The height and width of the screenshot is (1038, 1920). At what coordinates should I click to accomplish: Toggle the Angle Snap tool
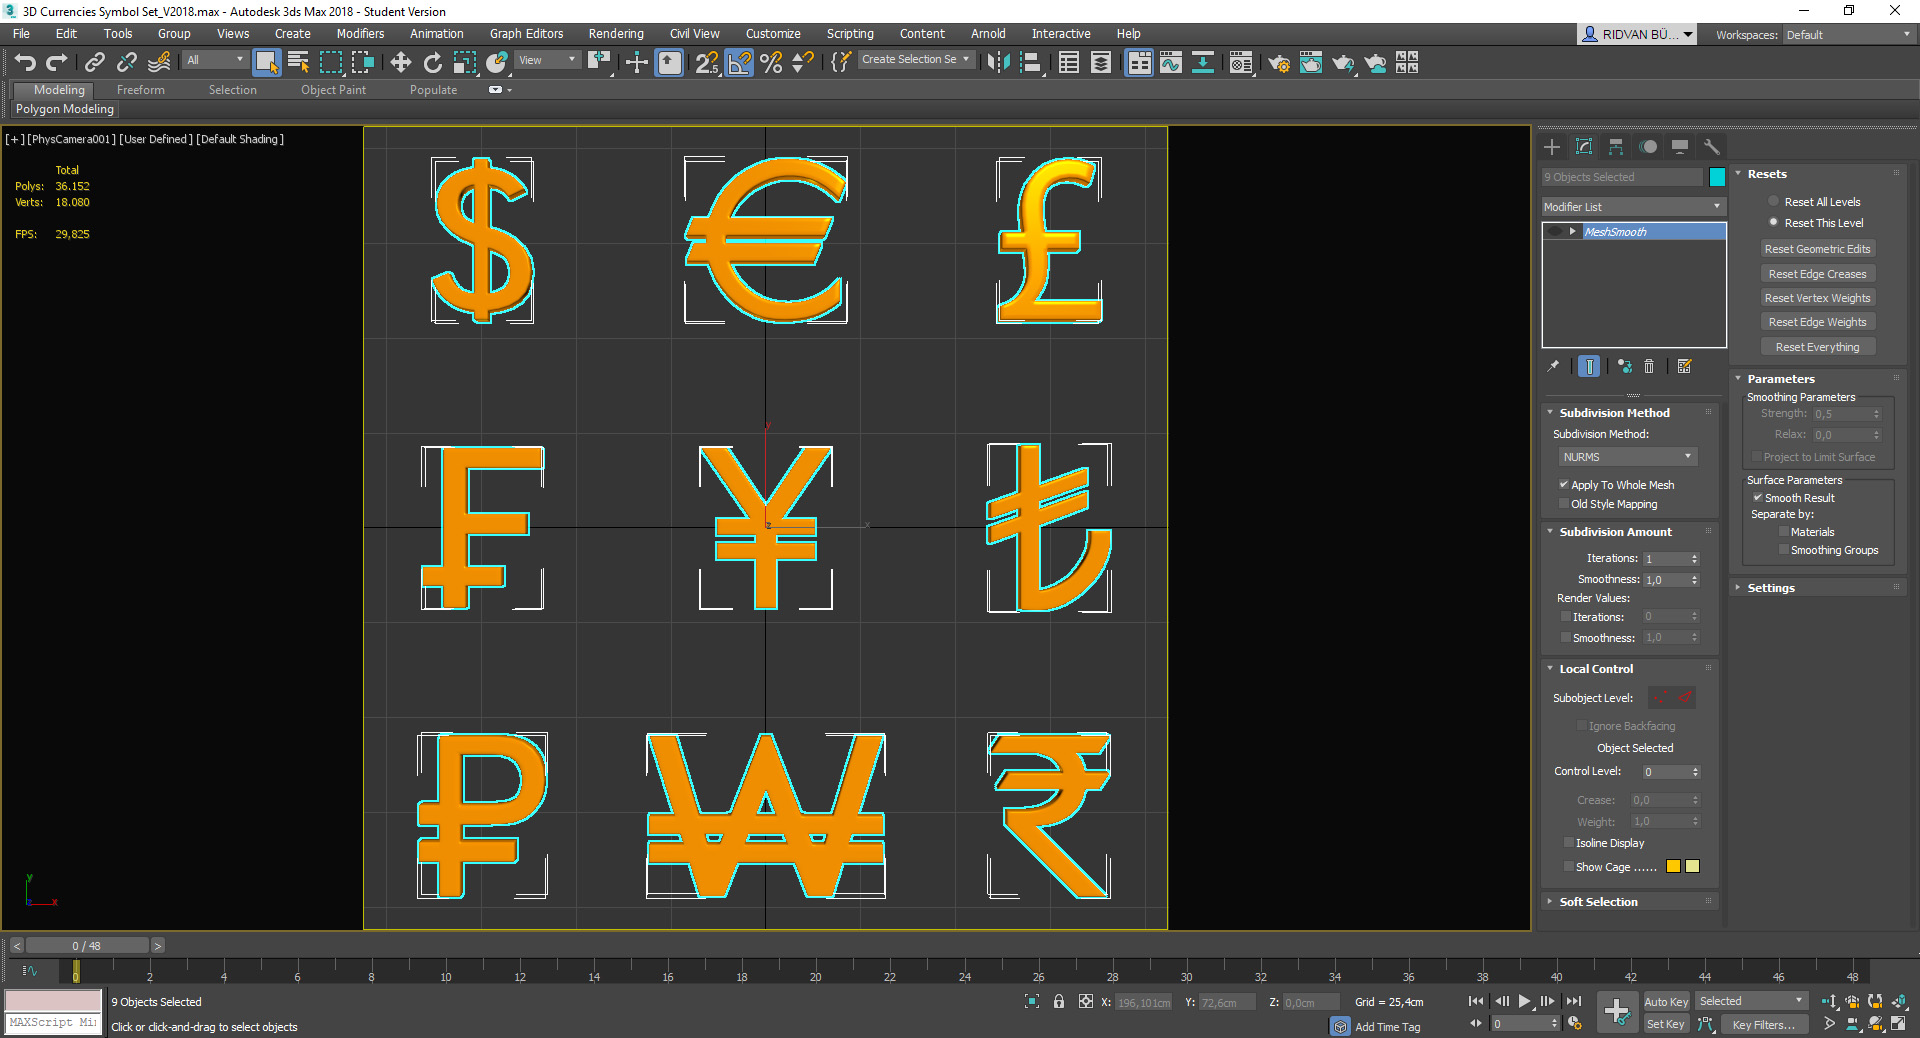pos(739,63)
